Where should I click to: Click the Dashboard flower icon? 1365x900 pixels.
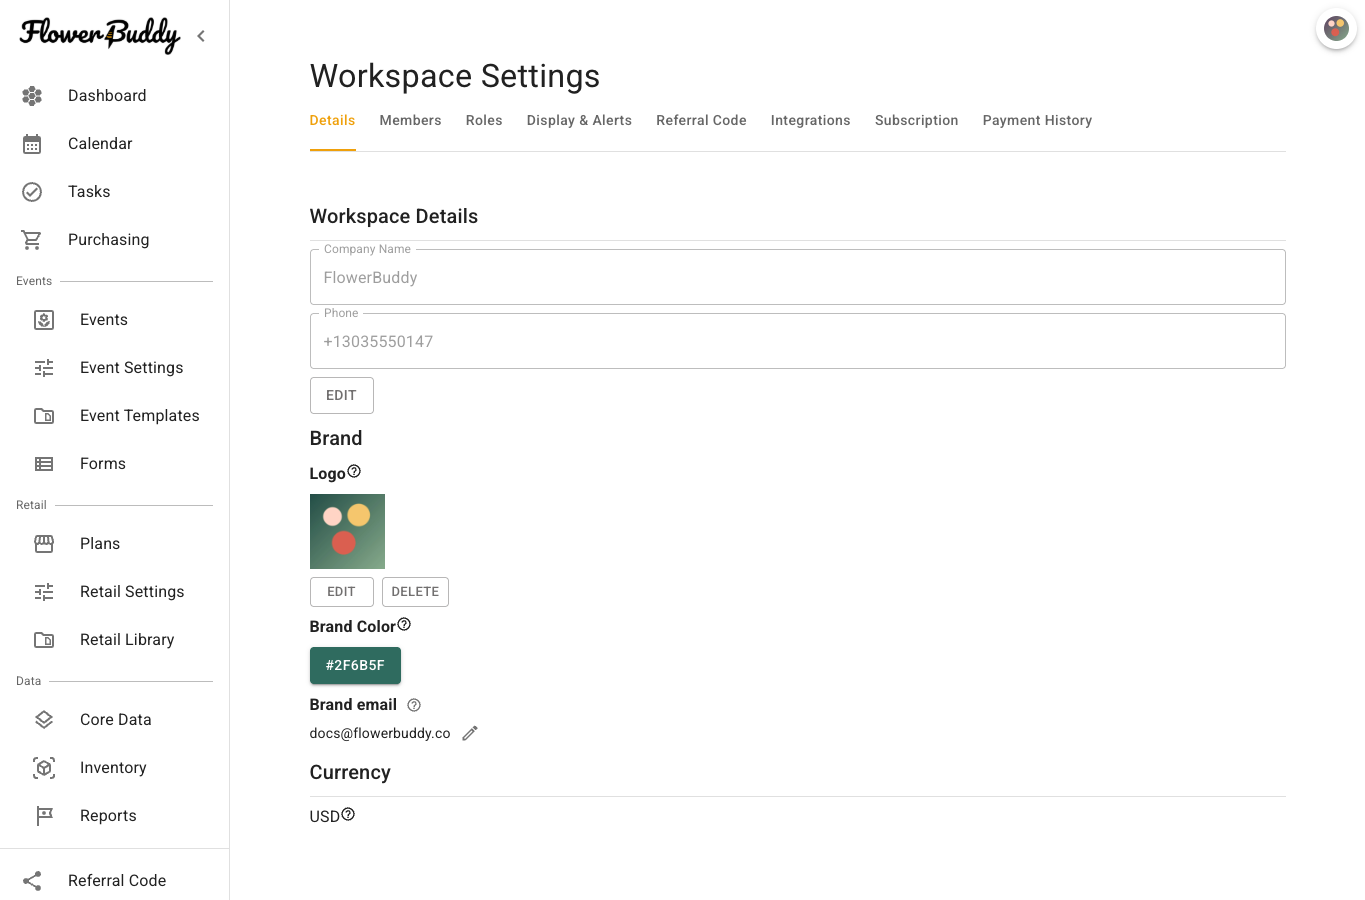point(32,96)
